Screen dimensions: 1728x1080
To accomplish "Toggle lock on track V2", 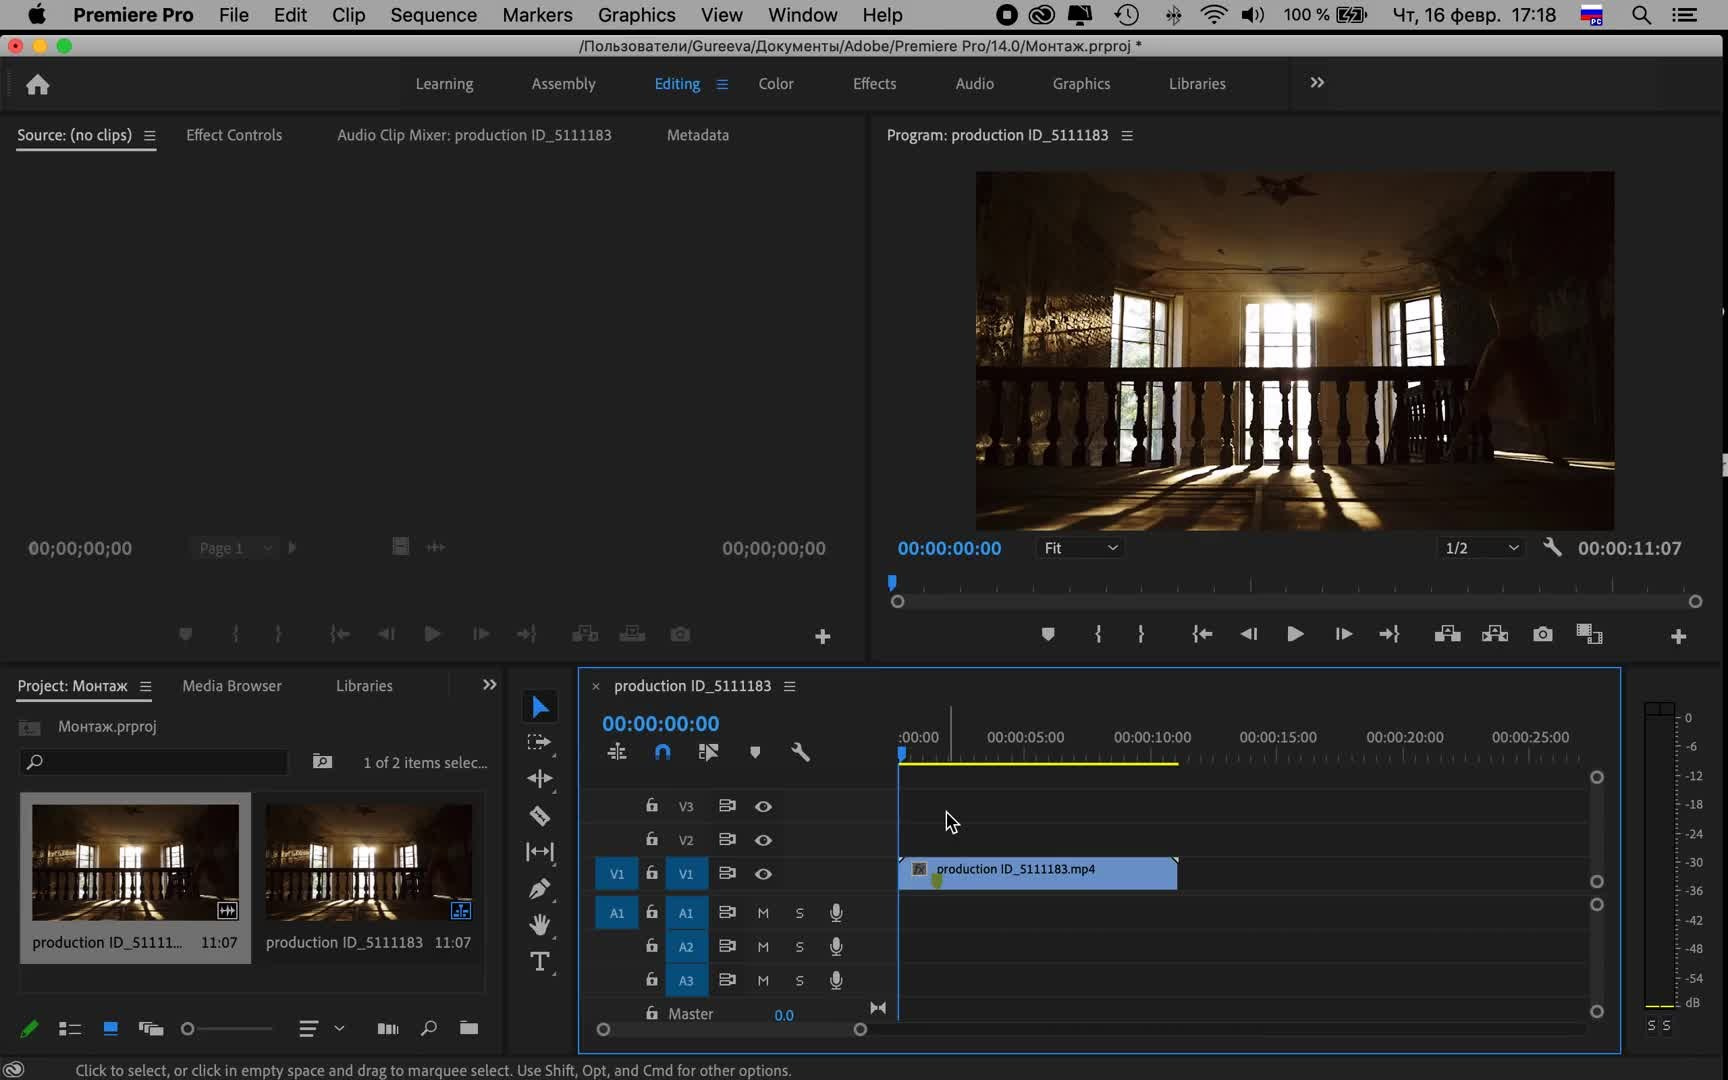I will point(652,839).
